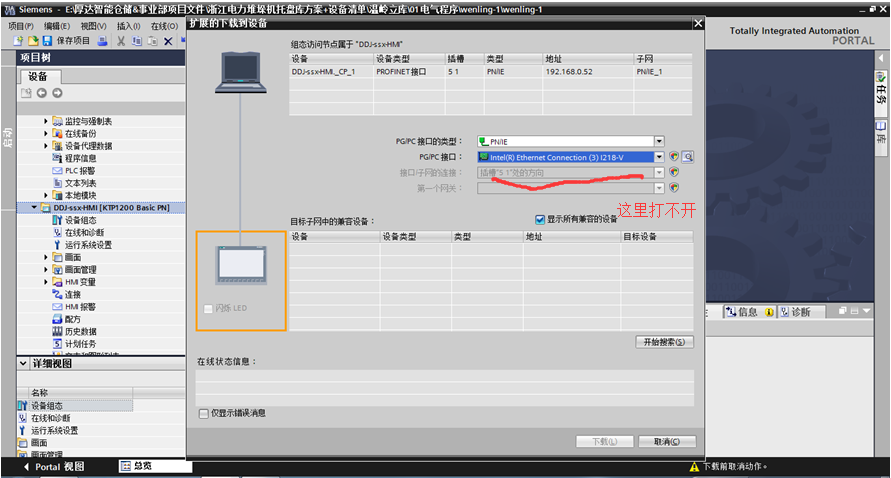Collapse the 详细视图 panel
Image resolution: width=891 pixels, height=478 pixels.
click(23, 363)
